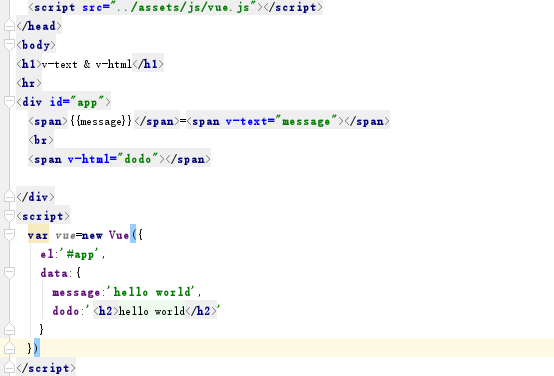
Task: Click the green 'hello world' string value
Action: [153, 292]
